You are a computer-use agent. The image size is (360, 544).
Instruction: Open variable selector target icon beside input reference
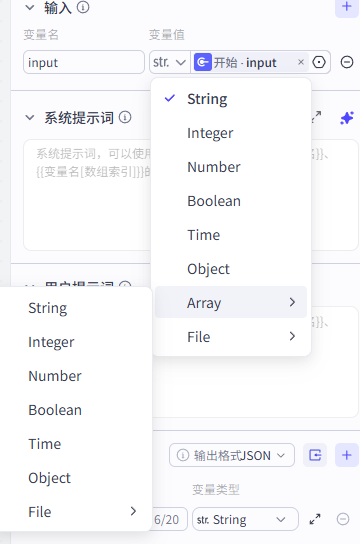click(319, 62)
